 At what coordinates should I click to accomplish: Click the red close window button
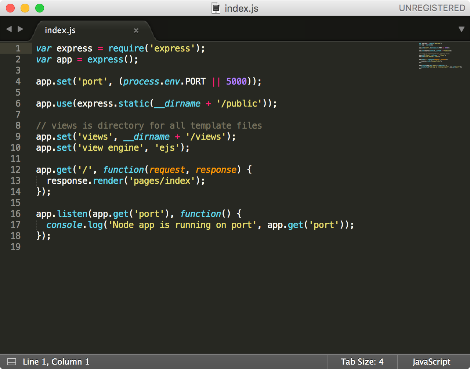[x=10, y=8]
